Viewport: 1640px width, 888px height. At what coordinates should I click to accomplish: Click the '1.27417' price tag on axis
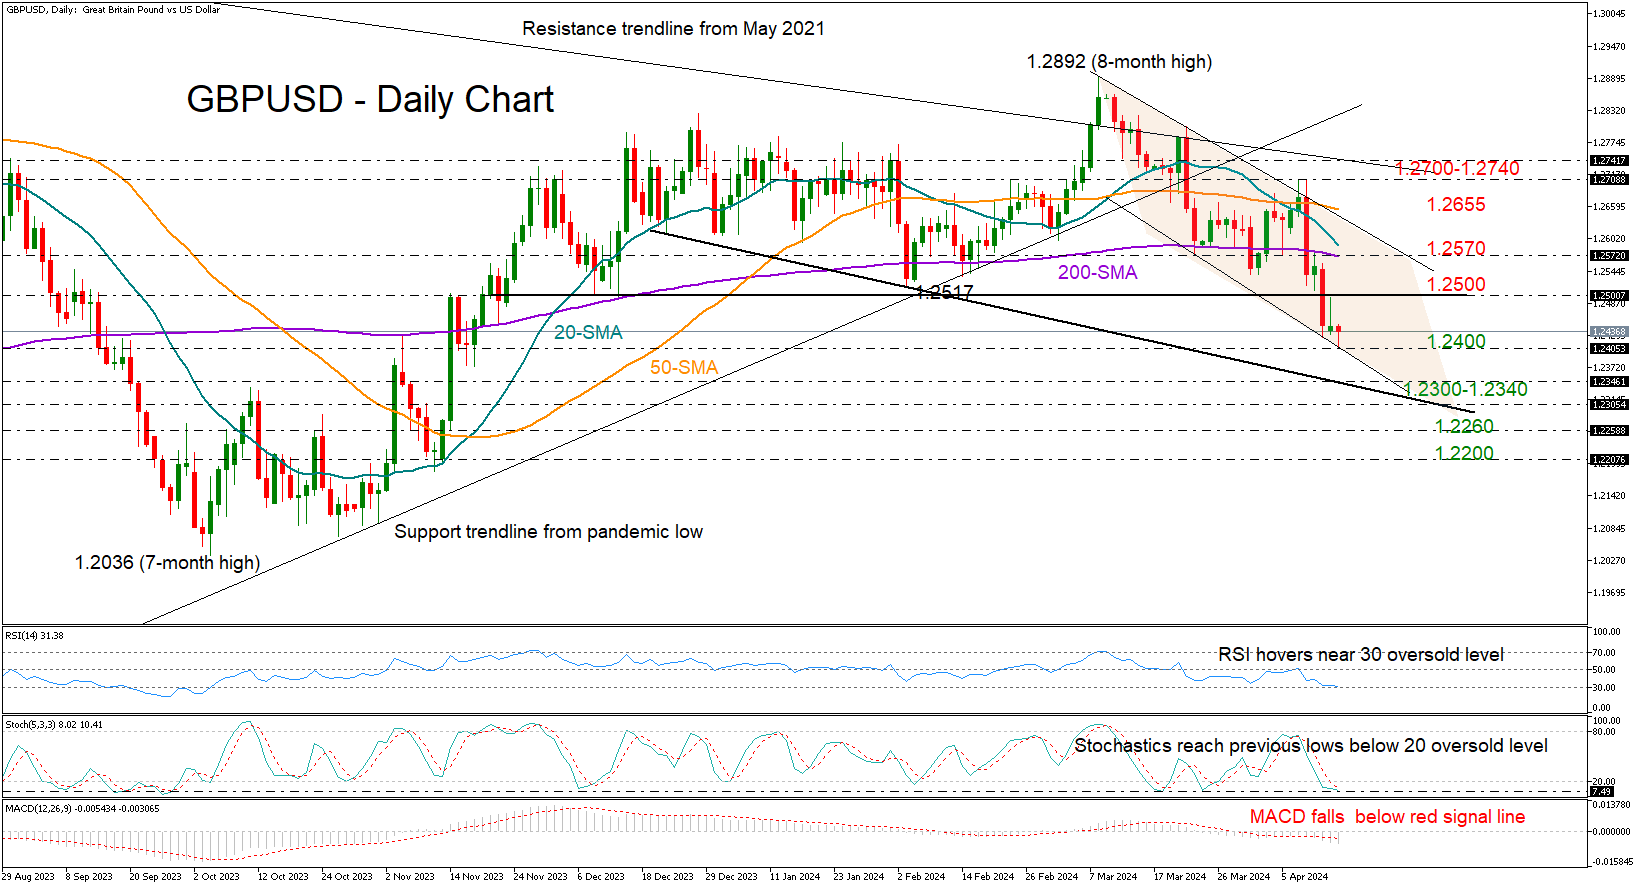[1609, 160]
